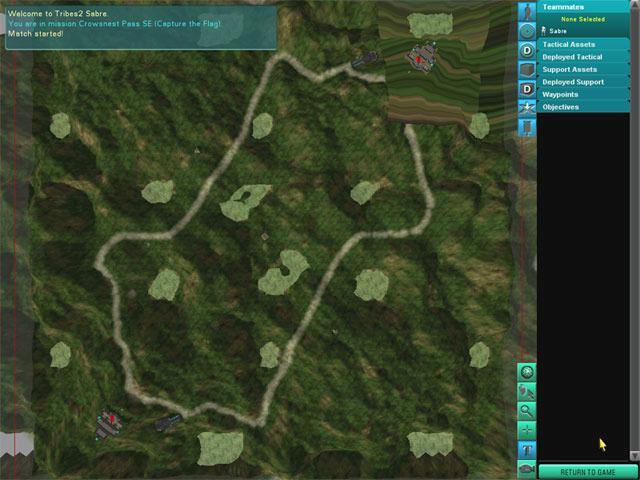The image size is (640, 480).
Task: Click the Welcome to Tribes2 Sabre message
Action: [58, 14]
